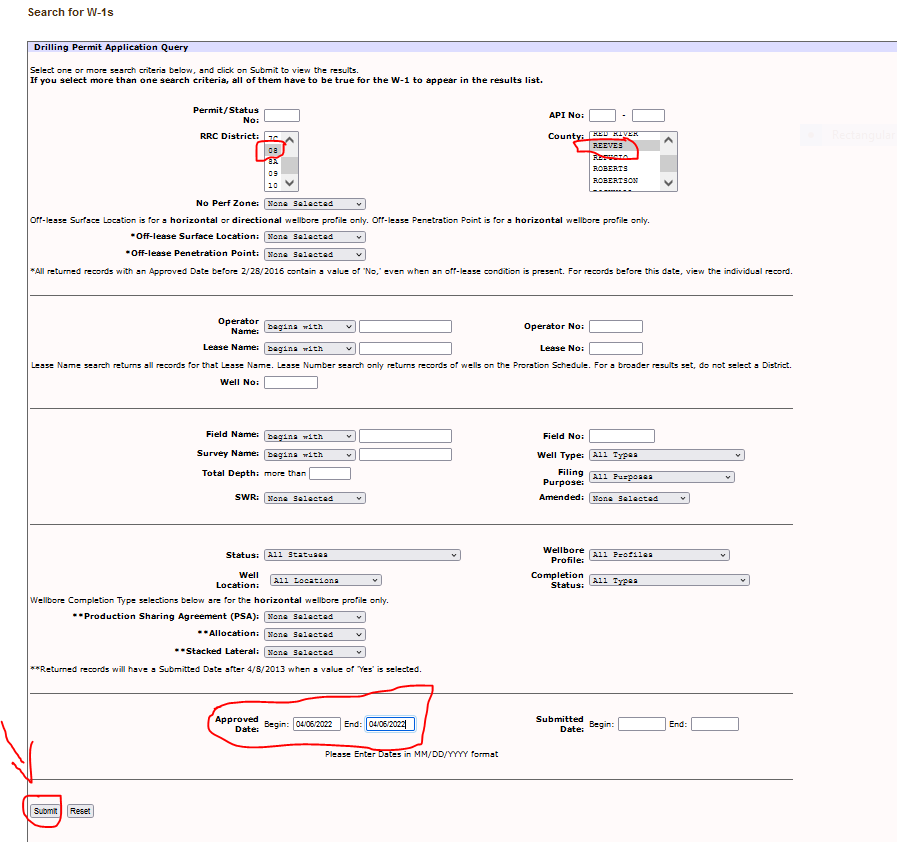Choose ROBERTS in the County list
The width and height of the screenshot is (897, 842).
coord(625,169)
